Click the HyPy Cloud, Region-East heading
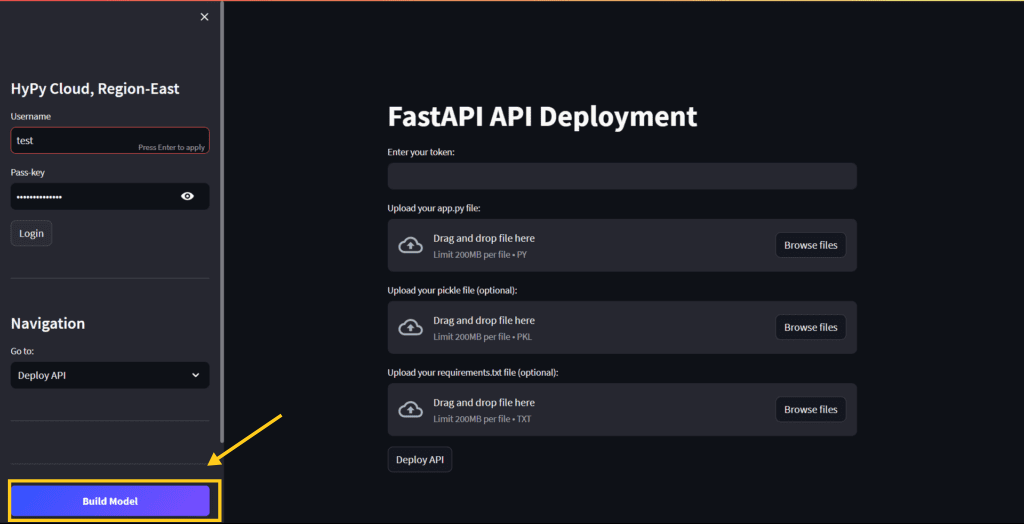This screenshot has width=1024, height=524. [95, 89]
